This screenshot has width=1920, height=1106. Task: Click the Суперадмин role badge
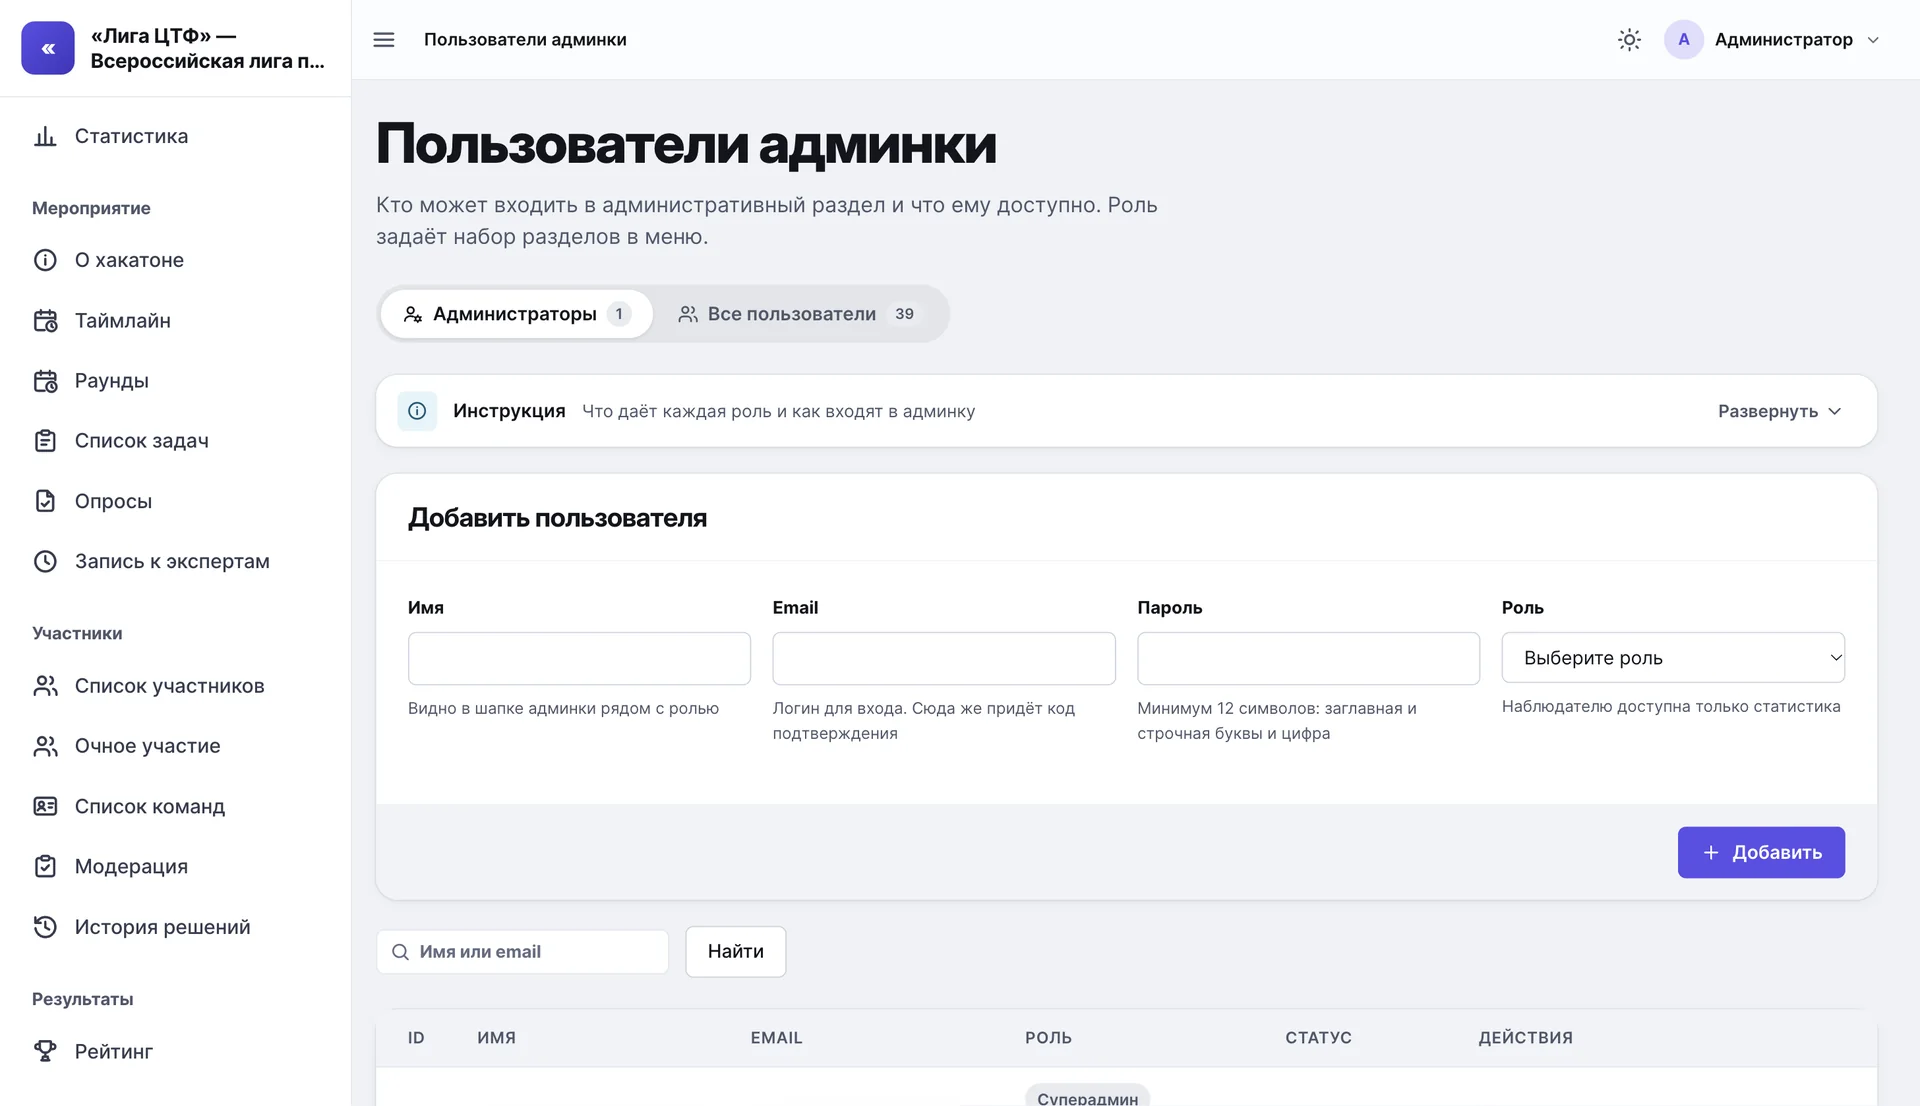[1087, 1096]
